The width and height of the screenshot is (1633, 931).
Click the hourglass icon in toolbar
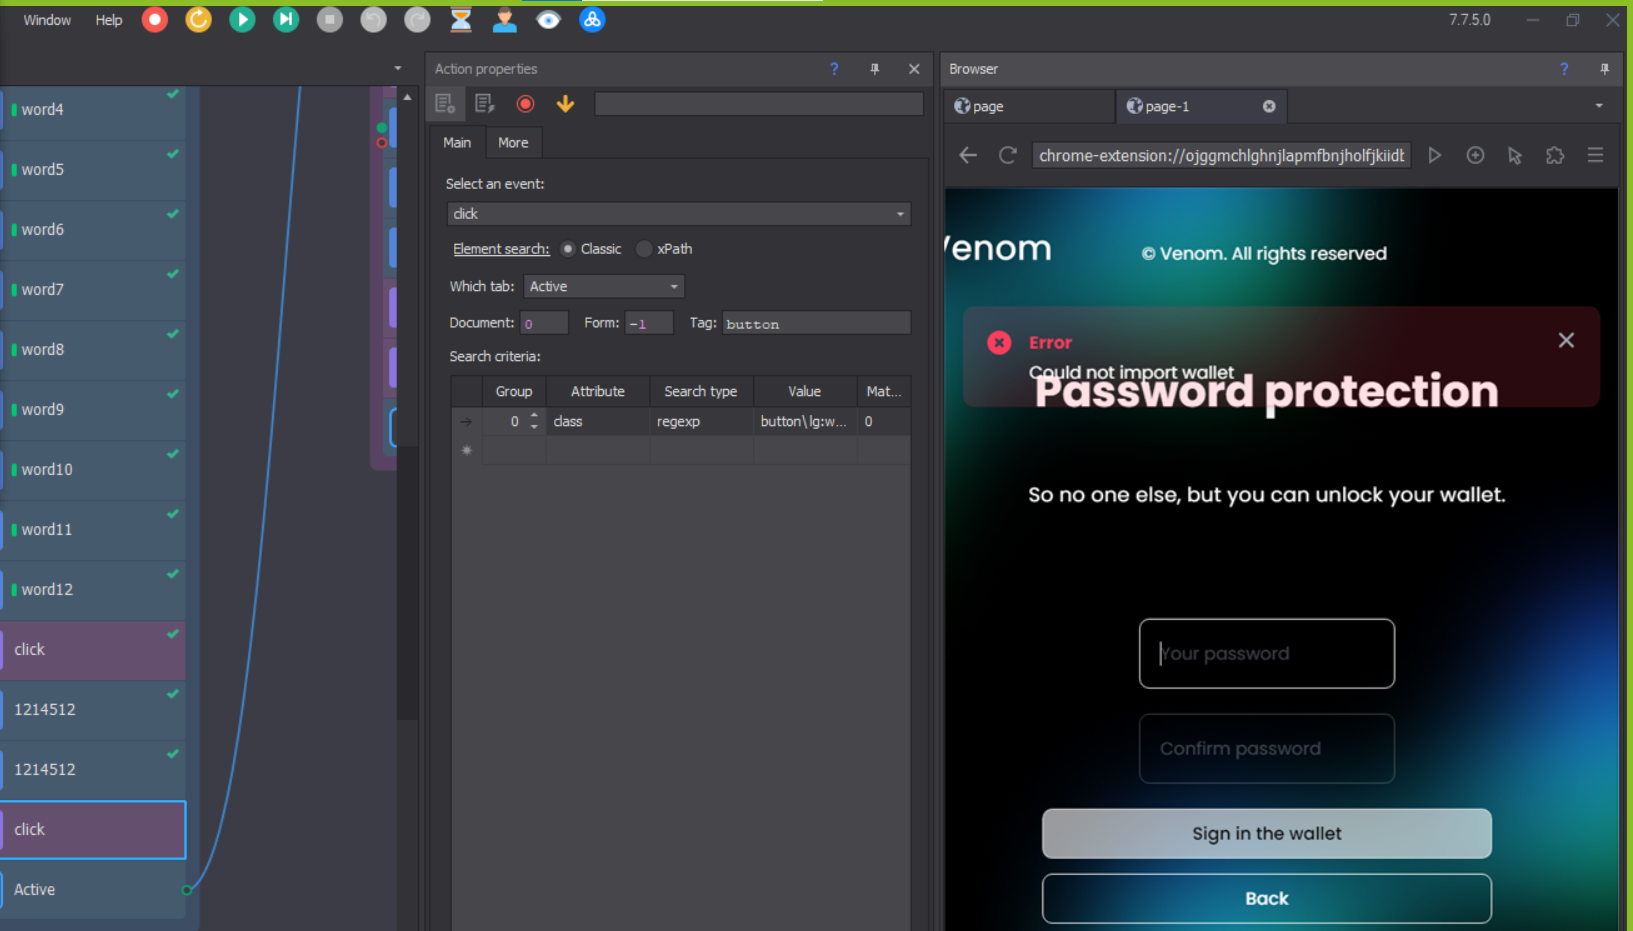[x=461, y=20]
